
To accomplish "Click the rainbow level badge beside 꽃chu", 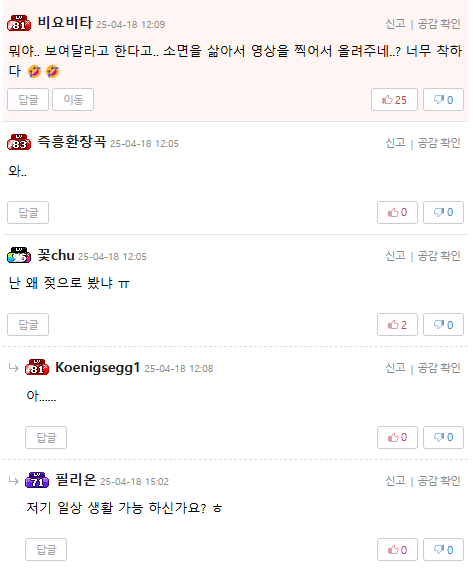I will pos(19,255).
